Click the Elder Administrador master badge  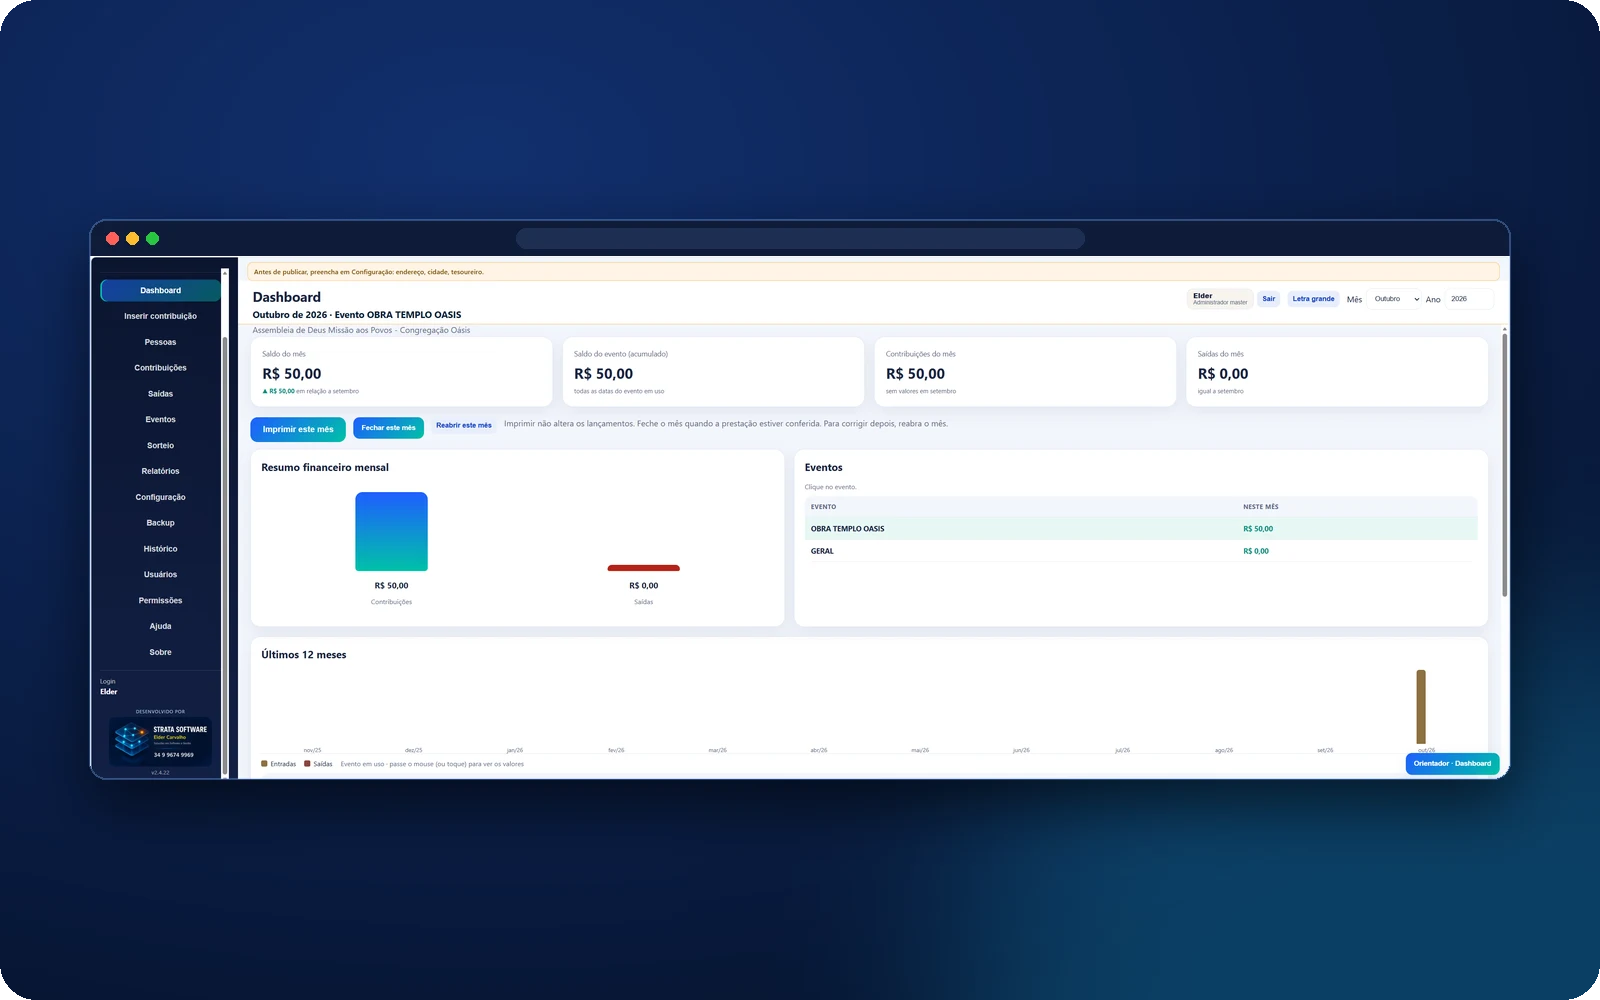pyautogui.click(x=1220, y=299)
